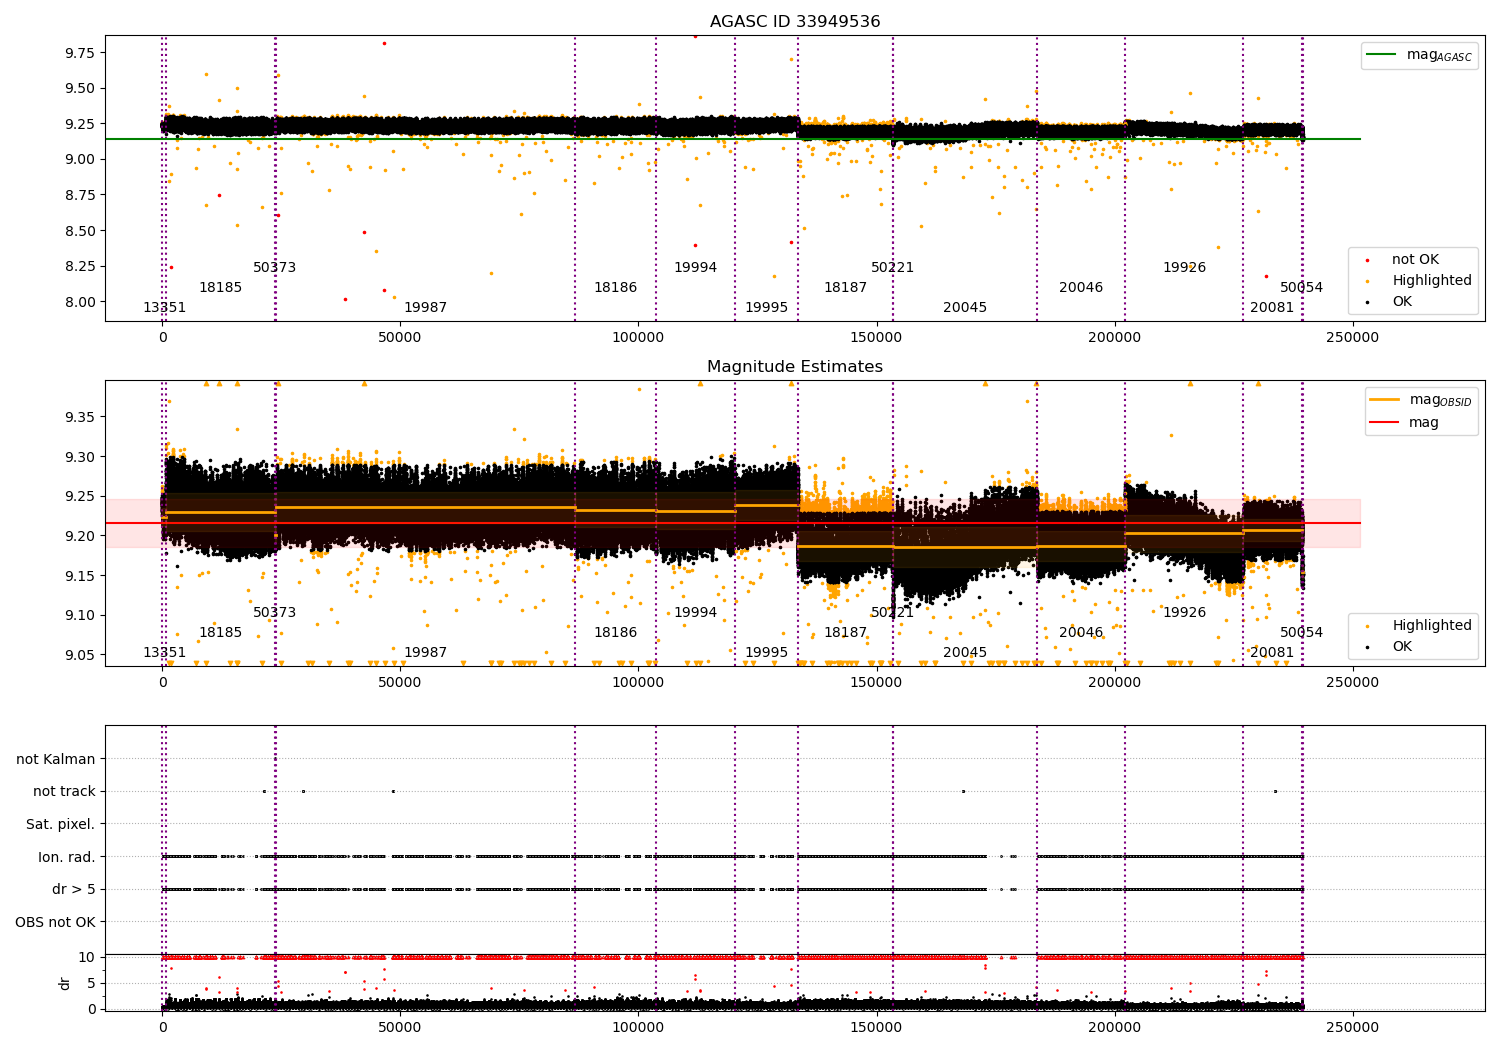Click OBSID label '50054' in the top plot
Image resolution: width=1500 pixels, height=1050 pixels.
coord(1302,288)
